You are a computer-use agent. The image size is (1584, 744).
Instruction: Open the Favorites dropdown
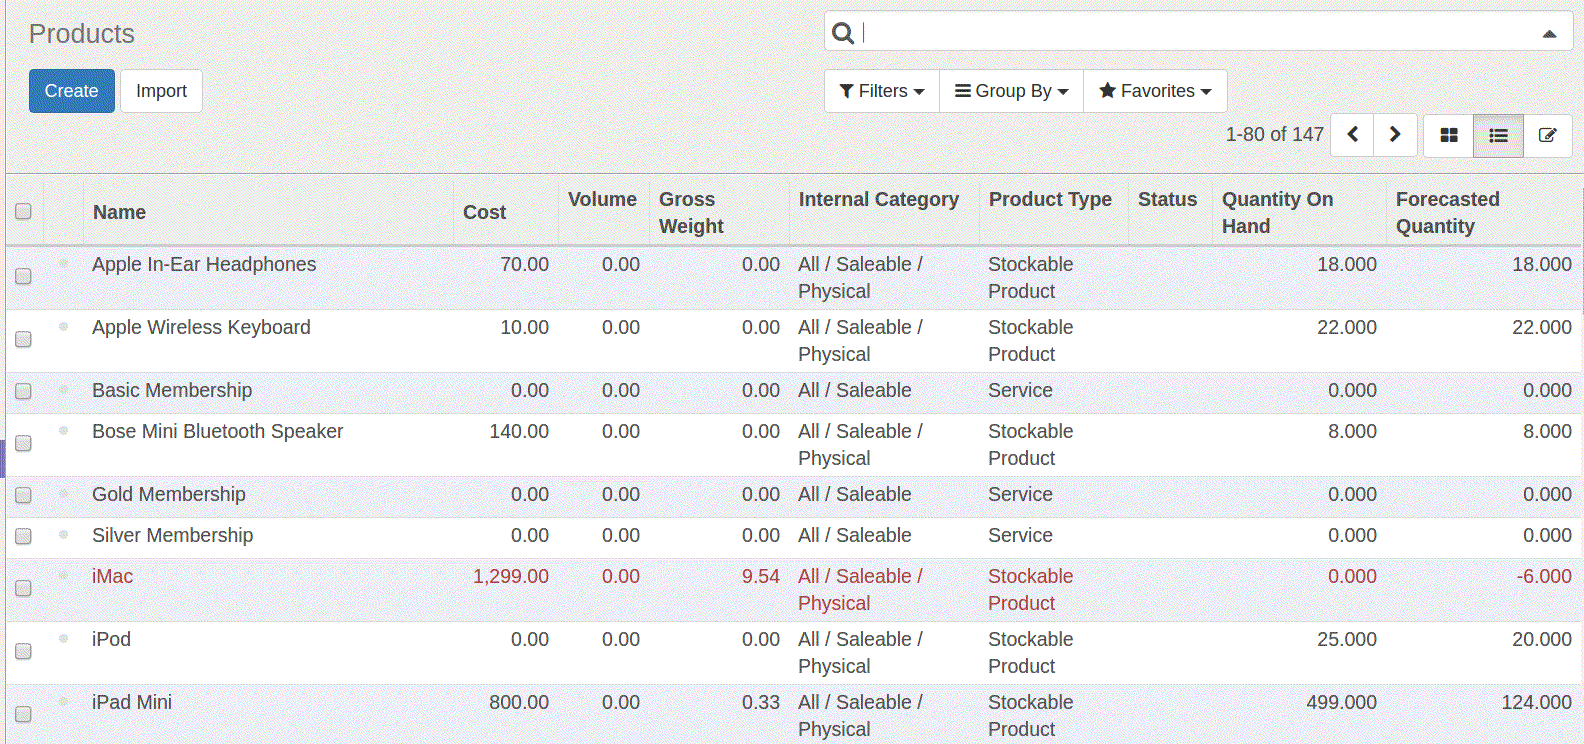tap(1155, 91)
